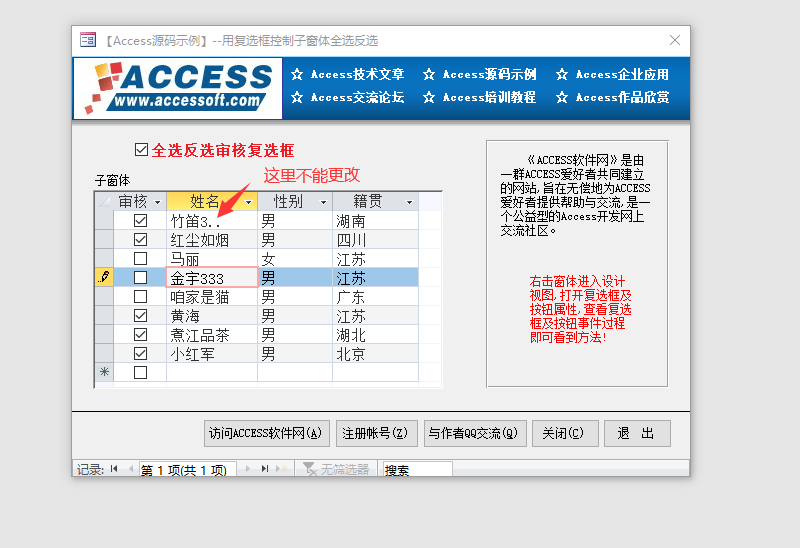Go to first record navigation arrow
800x548 pixels.
coord(114,468)
